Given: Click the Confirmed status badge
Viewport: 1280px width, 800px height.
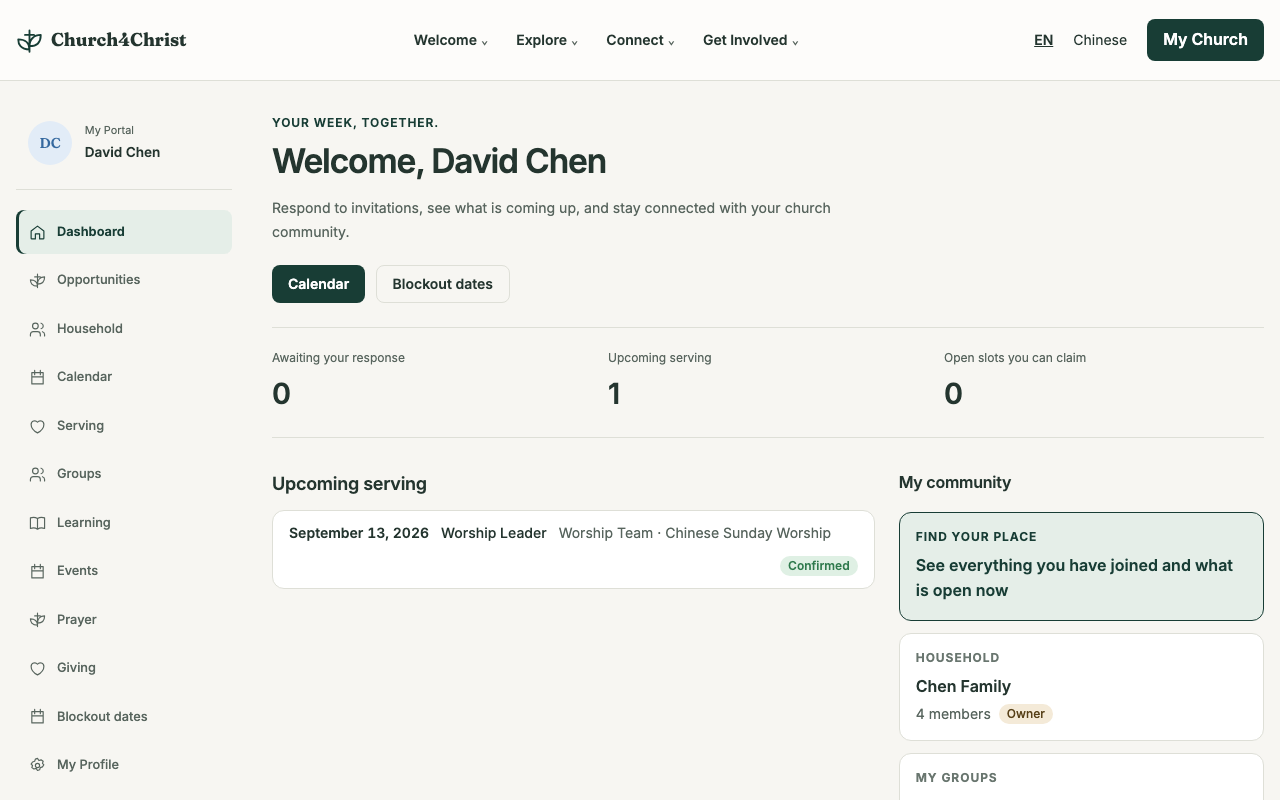Looking at the screenshot, I should 818,566.
